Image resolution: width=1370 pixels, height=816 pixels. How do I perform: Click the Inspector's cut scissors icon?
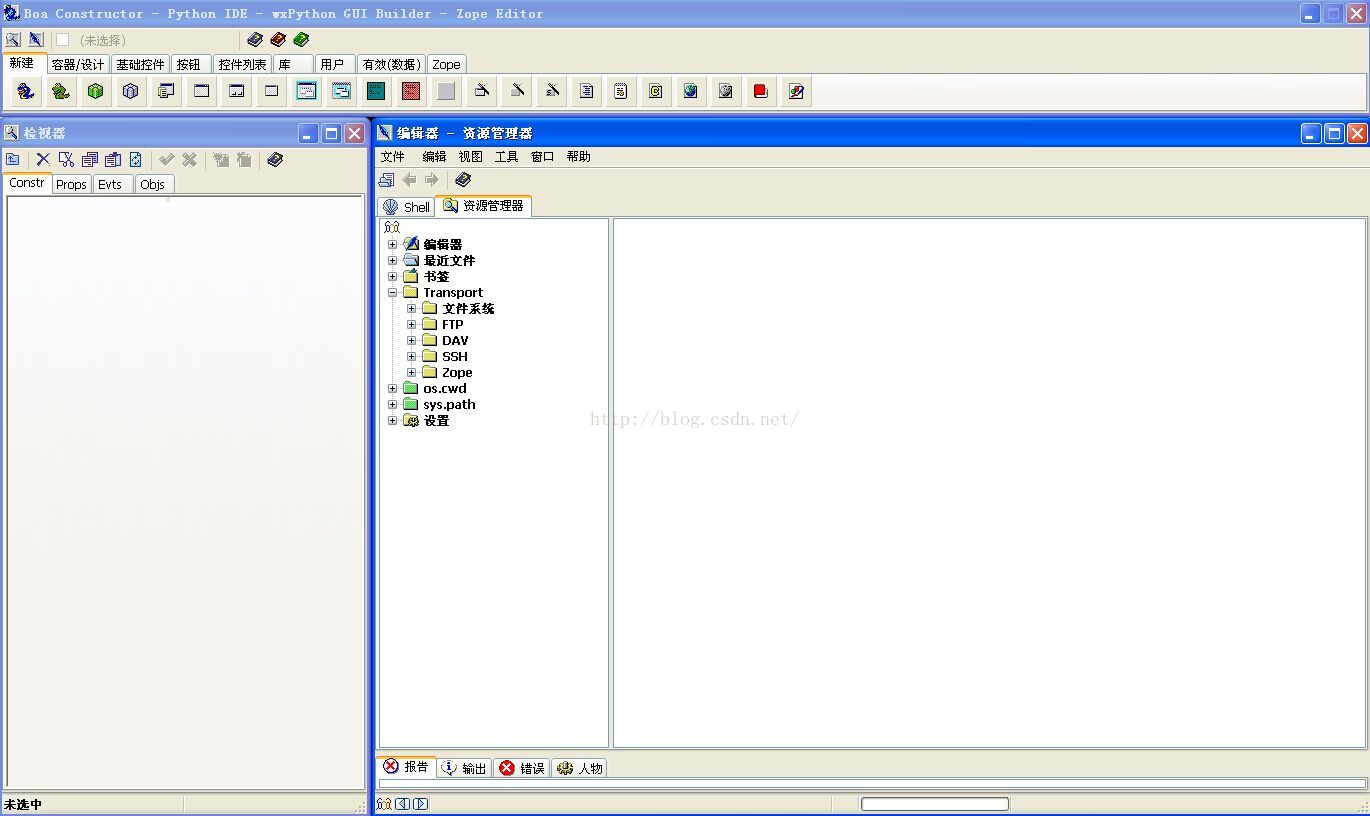(x=66, y=159)
